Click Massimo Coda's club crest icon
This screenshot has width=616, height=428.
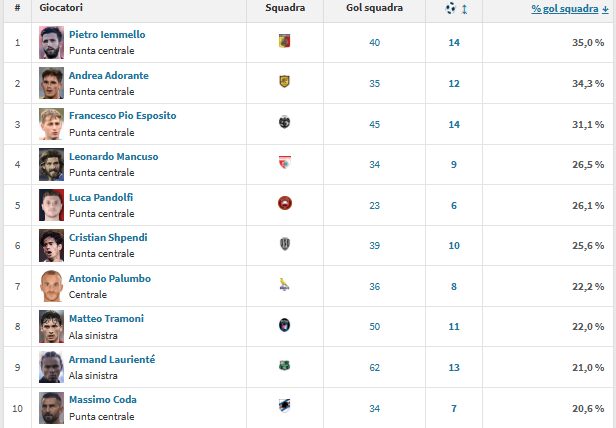click(x=285, y=406)
